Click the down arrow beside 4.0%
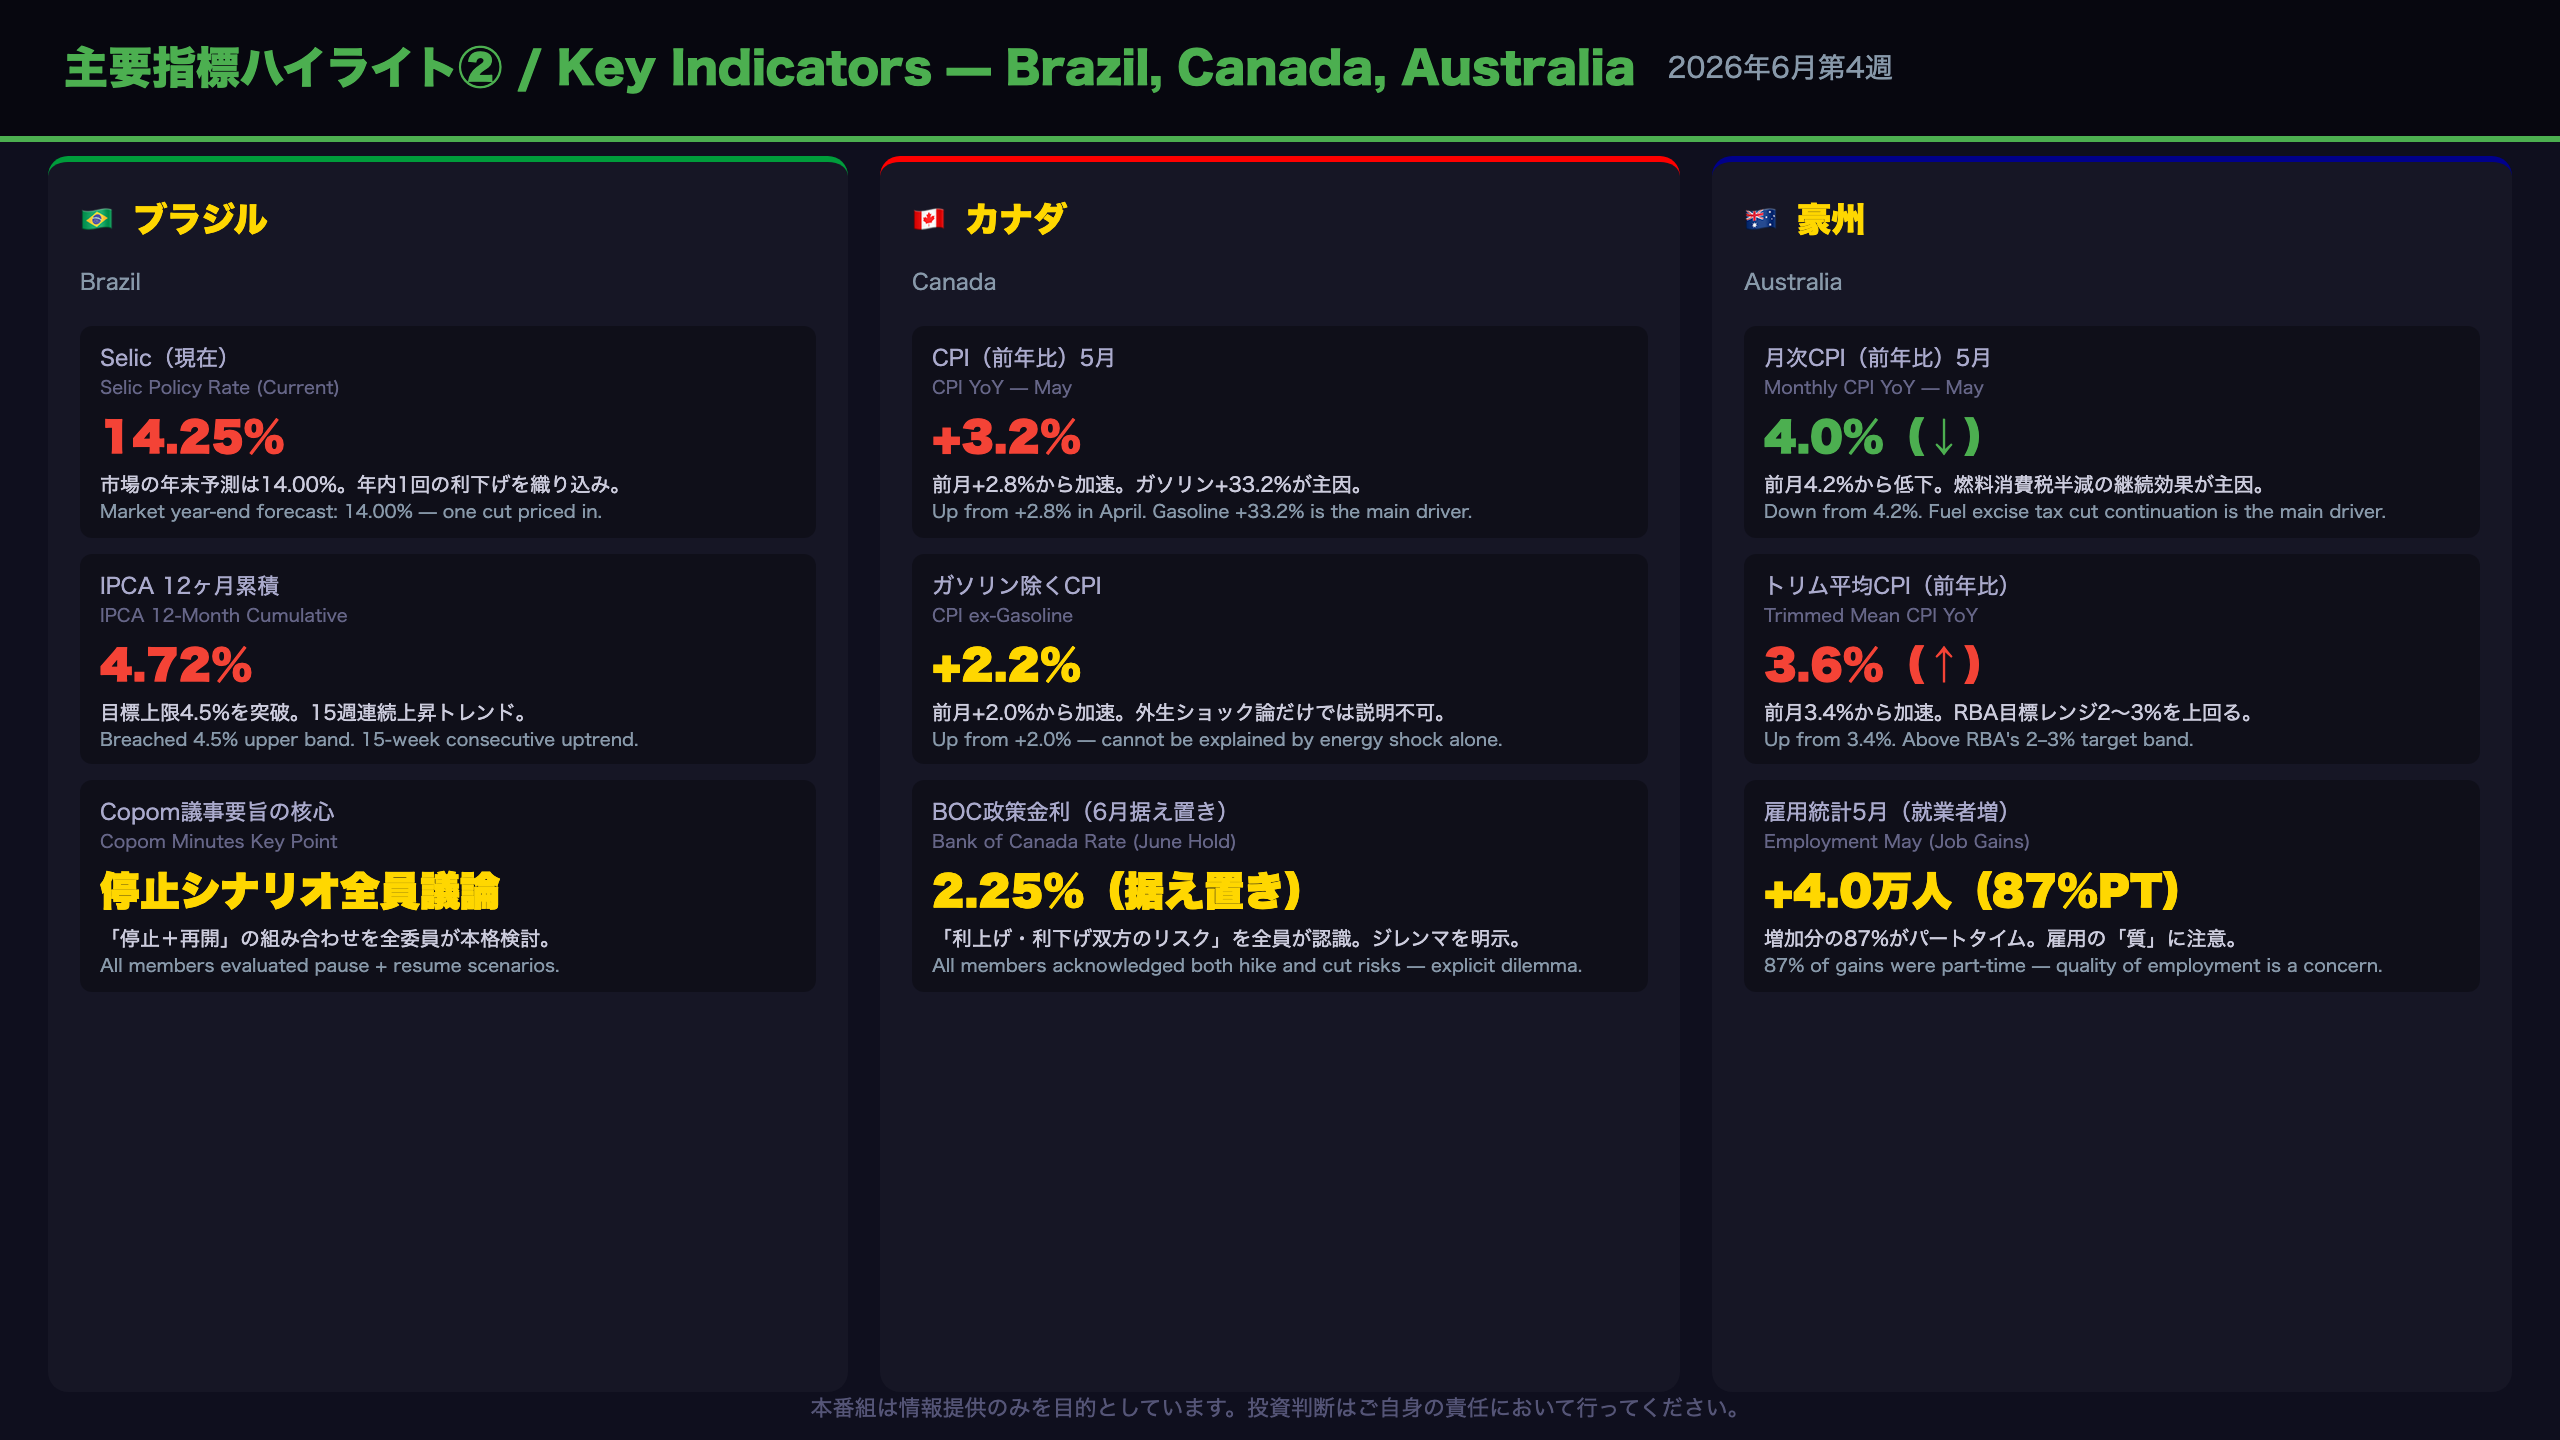Viewport: 2560px width, 1440px height. click(1944, 437)
